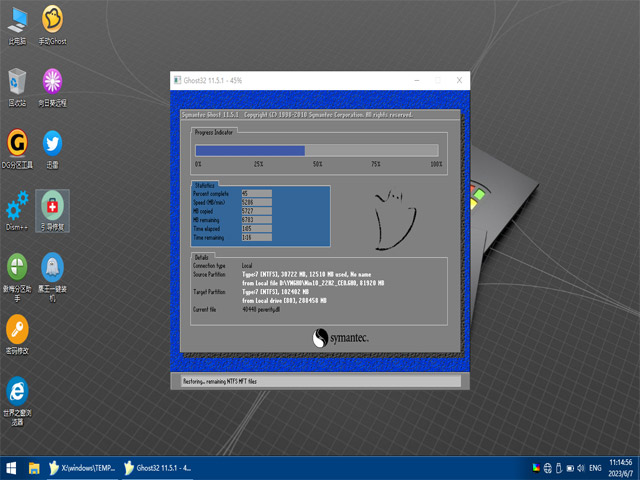Click the Speed (MB/min) value field
The width and height of the screenshot is (640, 480).
[x=256, y=202]
